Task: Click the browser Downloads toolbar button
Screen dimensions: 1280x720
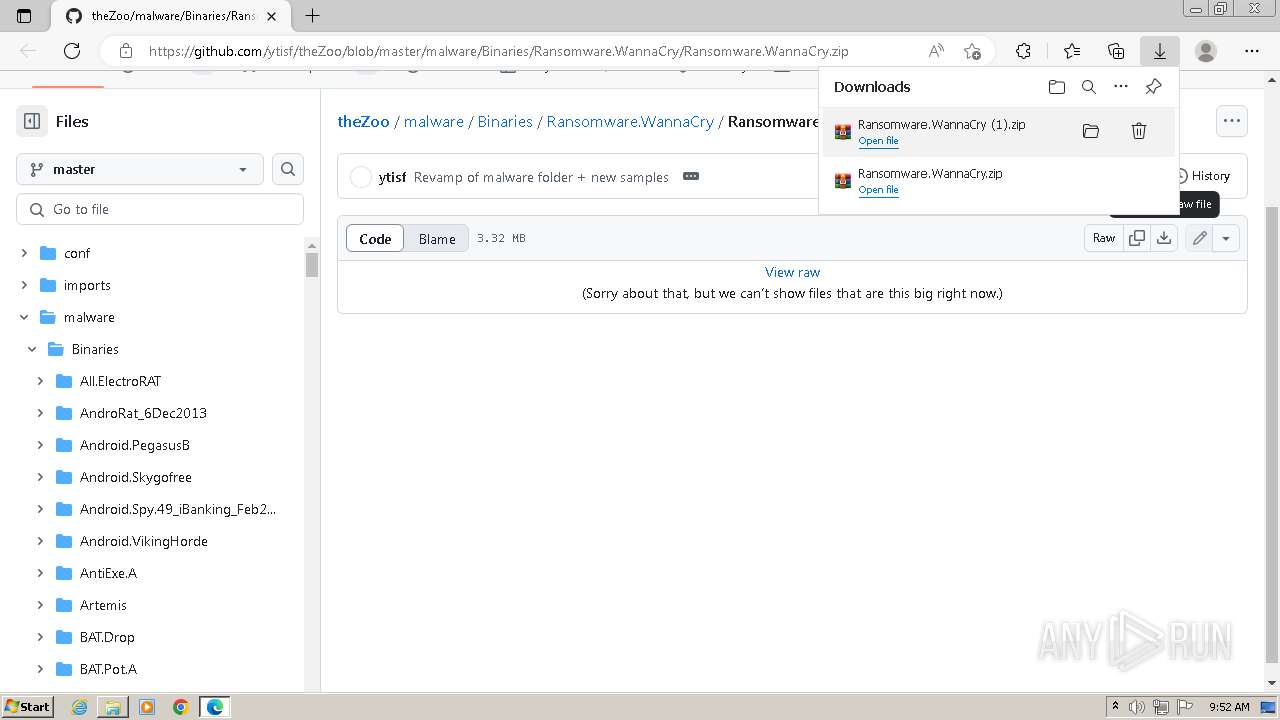Action: [1160, 51]
